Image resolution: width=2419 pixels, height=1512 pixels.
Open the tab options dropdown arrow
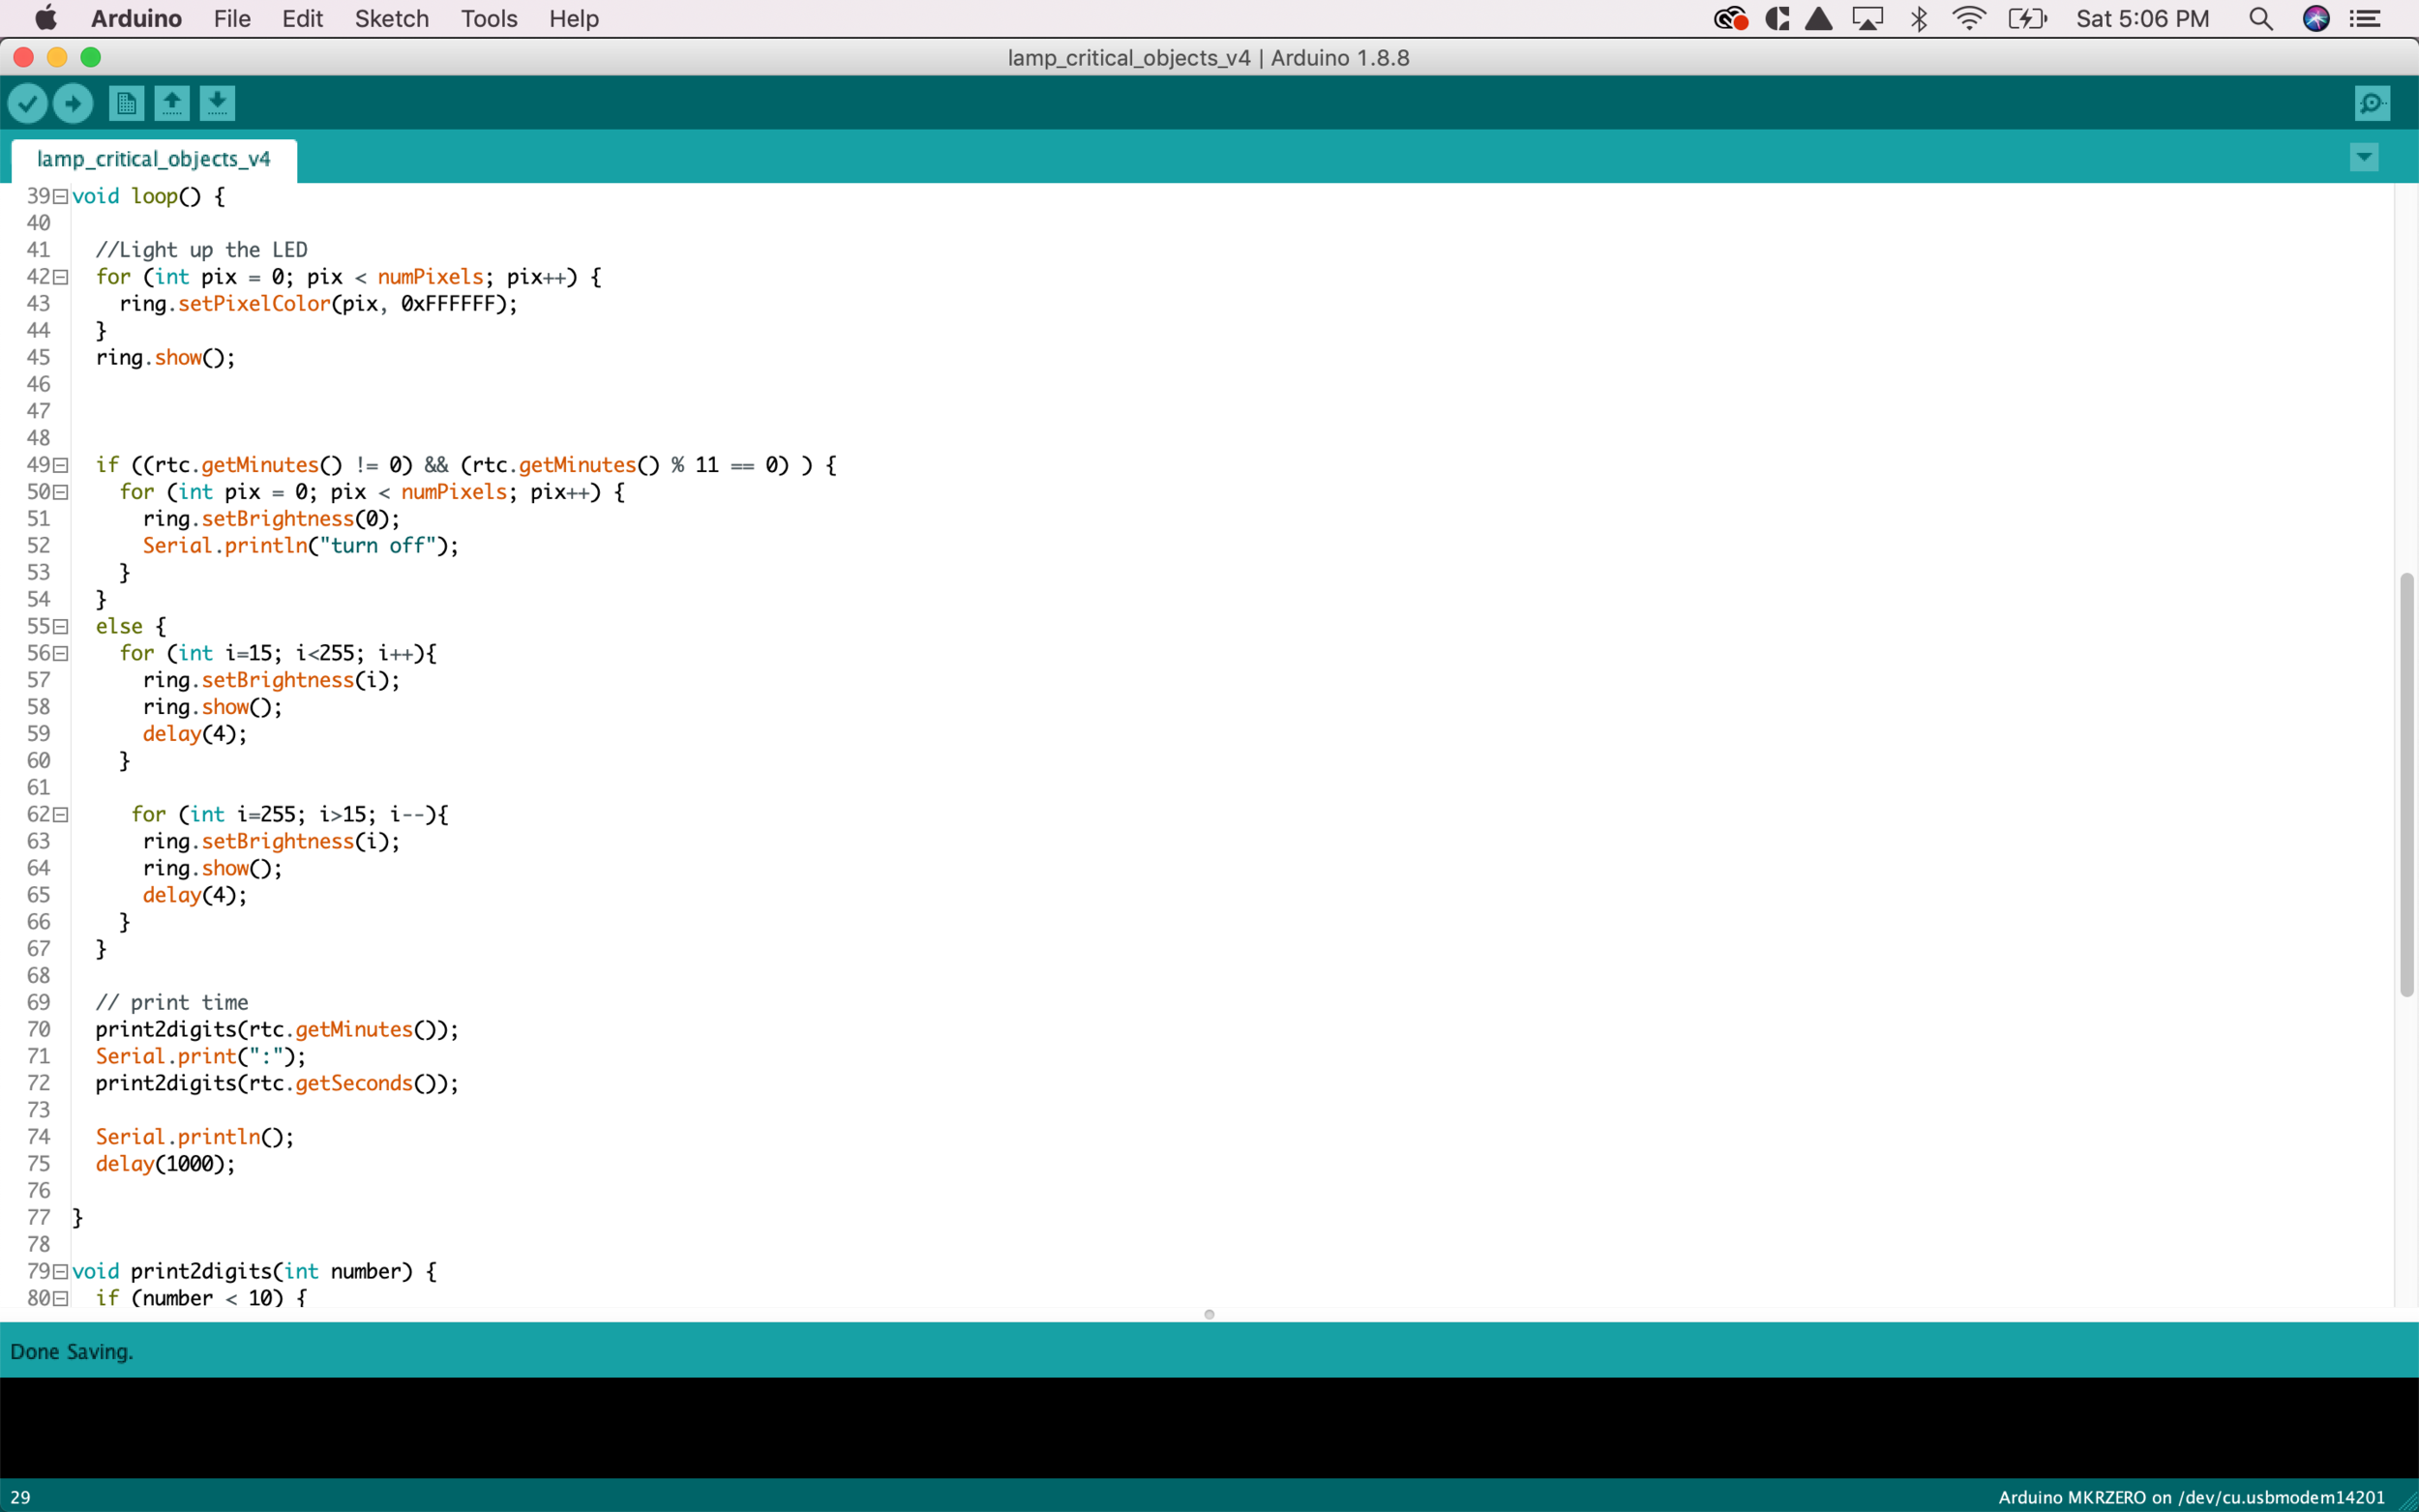tap(2364, 157)
